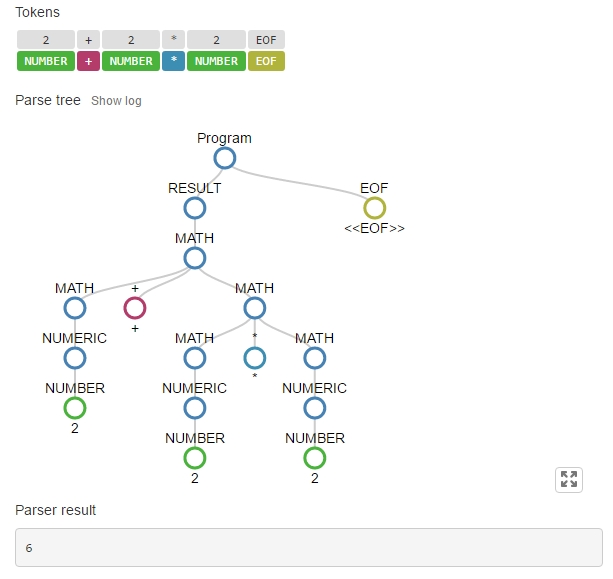This screenshot has width=613, height=579.
Task: Click the fullscreen expand icon
Action: (569, 479)
